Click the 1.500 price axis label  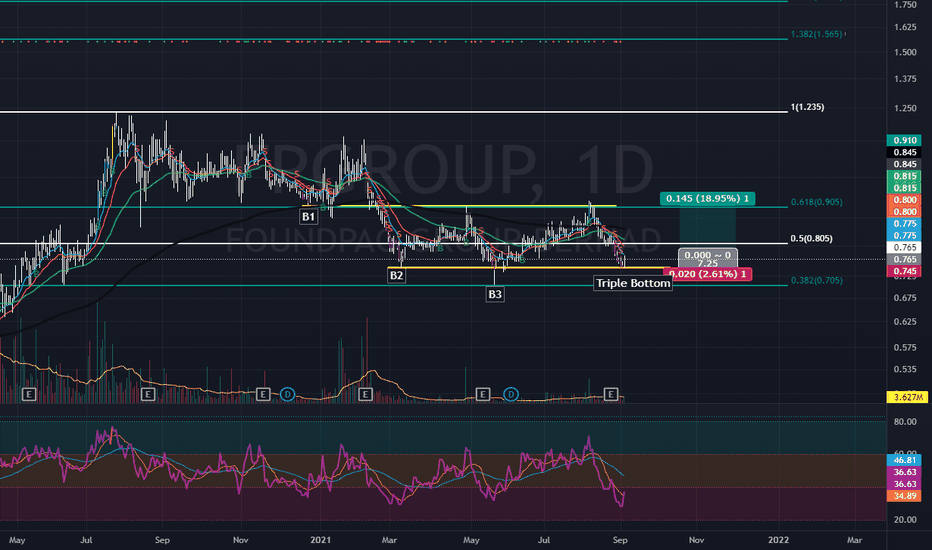click(905, 52)
